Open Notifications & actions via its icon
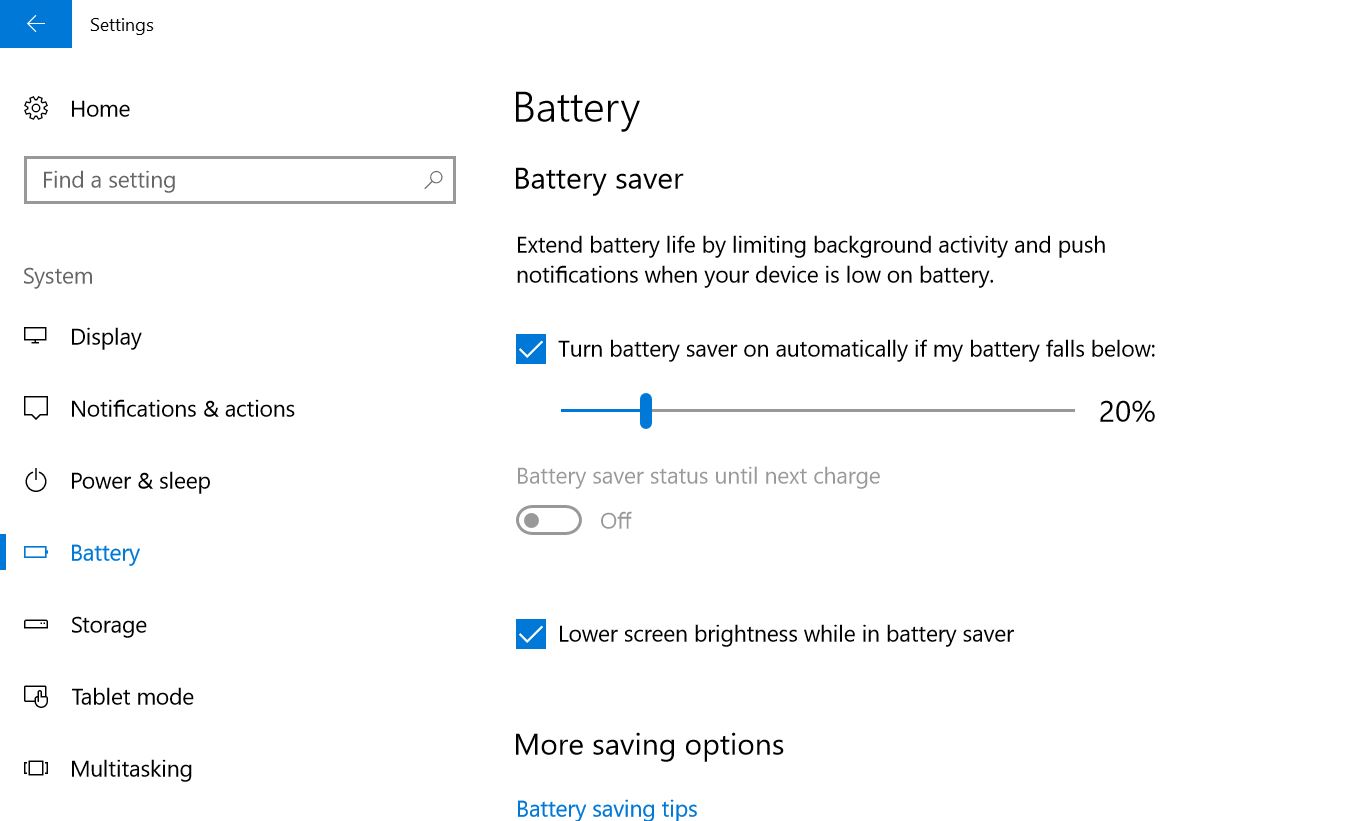The height and width of the screenshot is (821, 1356). click(x=36, y=409)
